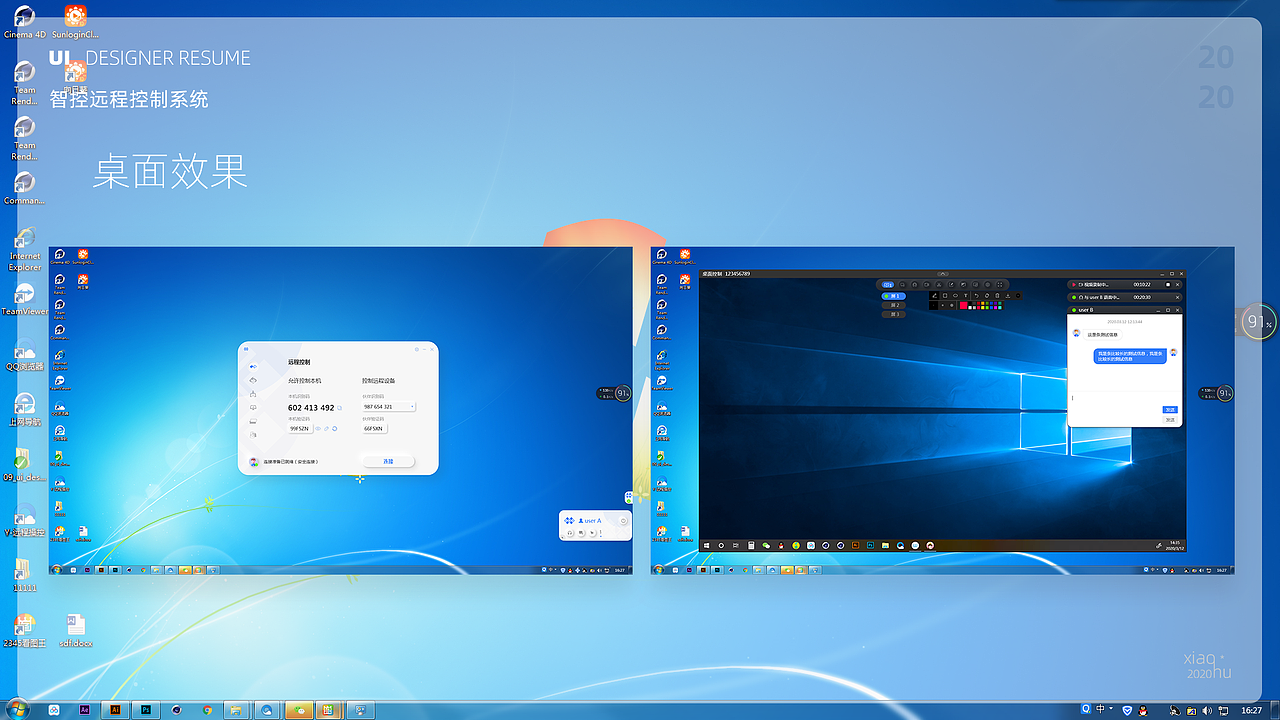This screenshot has width=1280, height=720.
Task: Click the 91% performance floating widget
Action: pos(1258,322)
